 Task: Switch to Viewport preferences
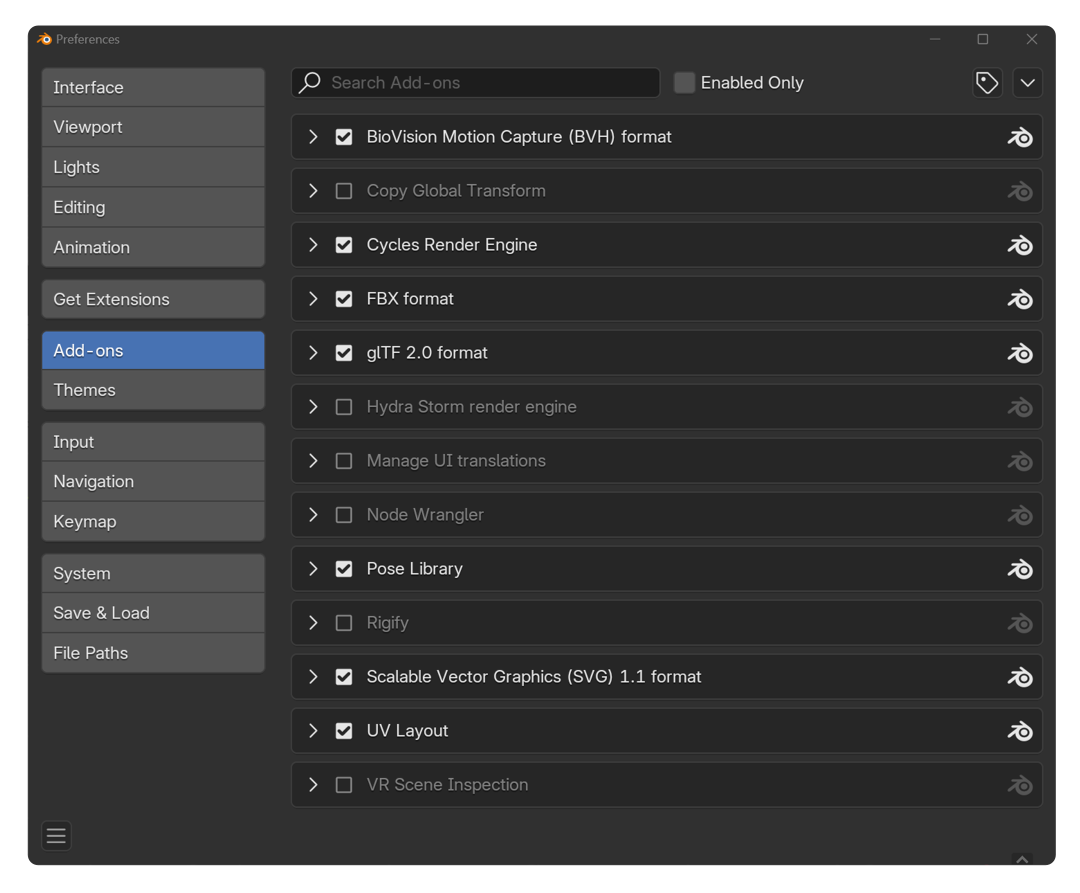(153, 127)
